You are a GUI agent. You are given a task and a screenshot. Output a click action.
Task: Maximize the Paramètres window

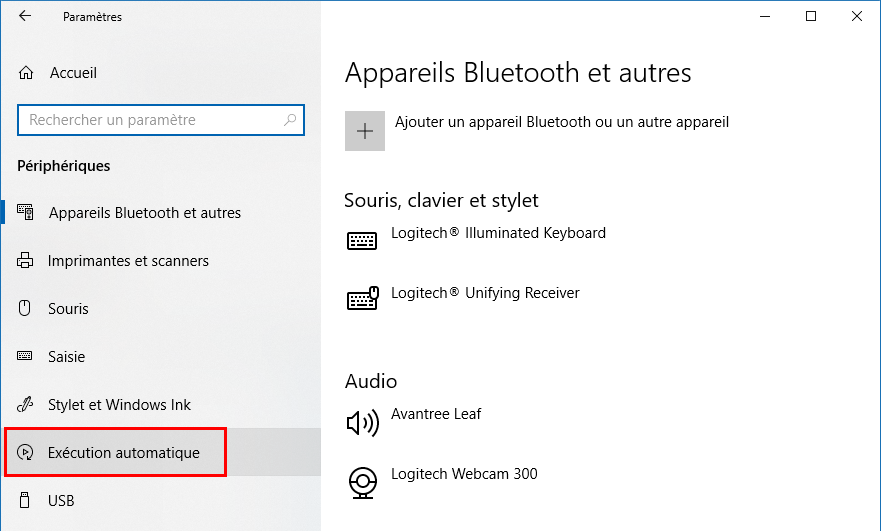point(811,16)
